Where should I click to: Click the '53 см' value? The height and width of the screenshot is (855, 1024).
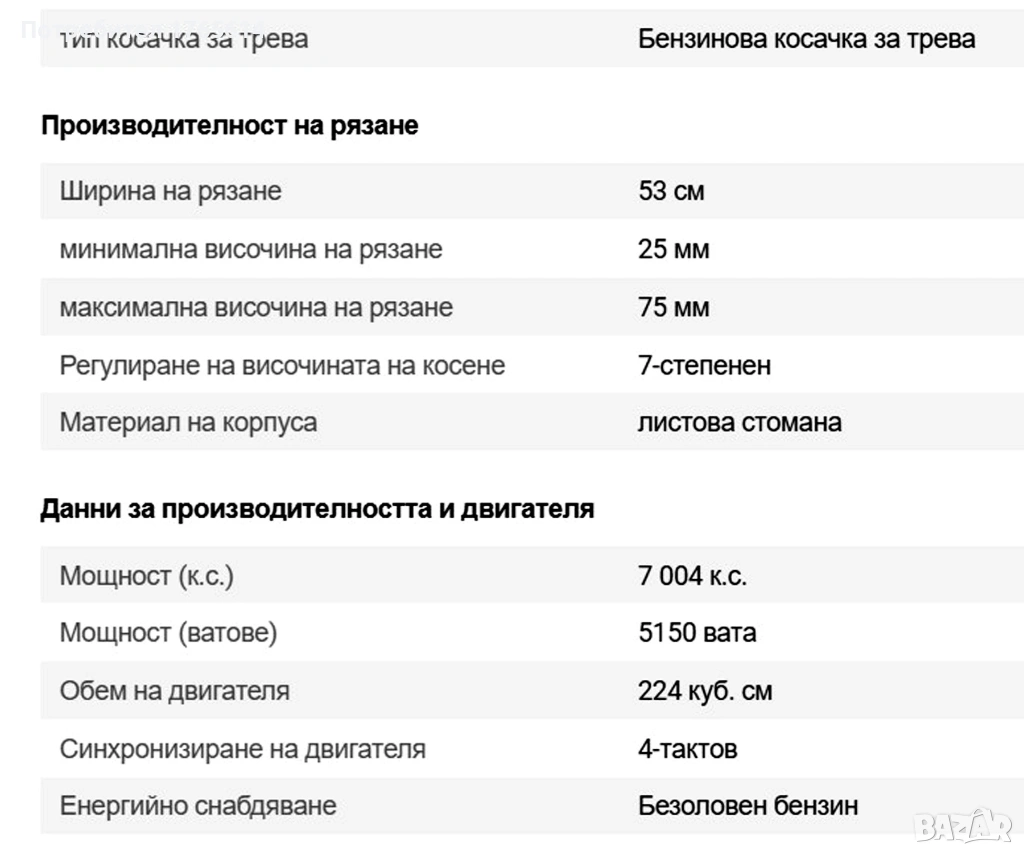[x=671, y=191]
